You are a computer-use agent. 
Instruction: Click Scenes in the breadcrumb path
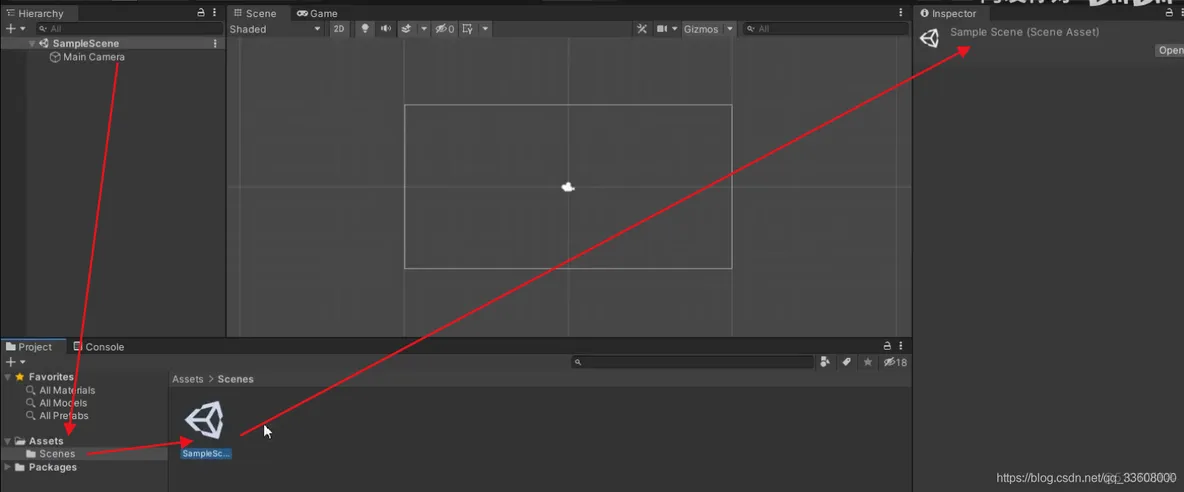(236, 379)
